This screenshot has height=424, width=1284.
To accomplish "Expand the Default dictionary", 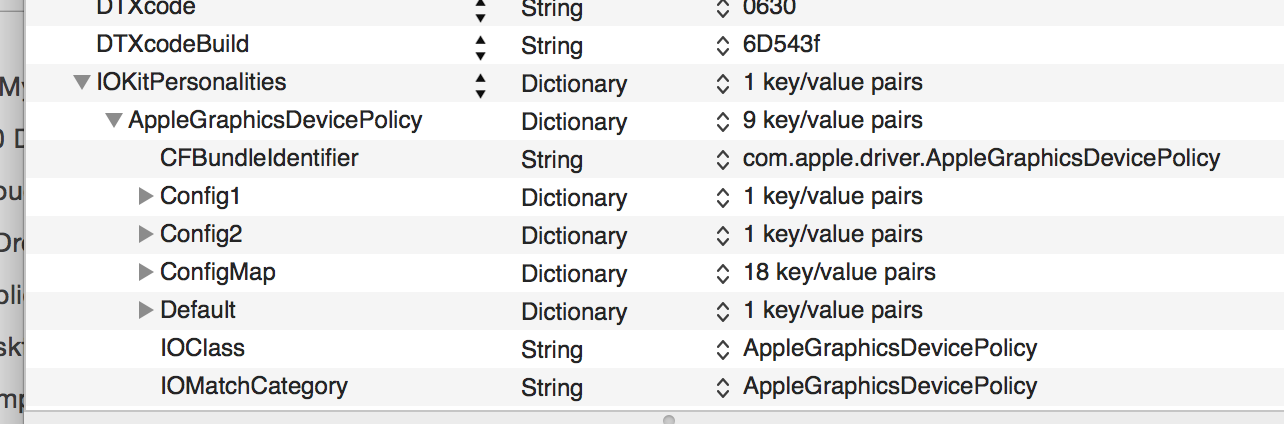I will click(x=146, y=310).
